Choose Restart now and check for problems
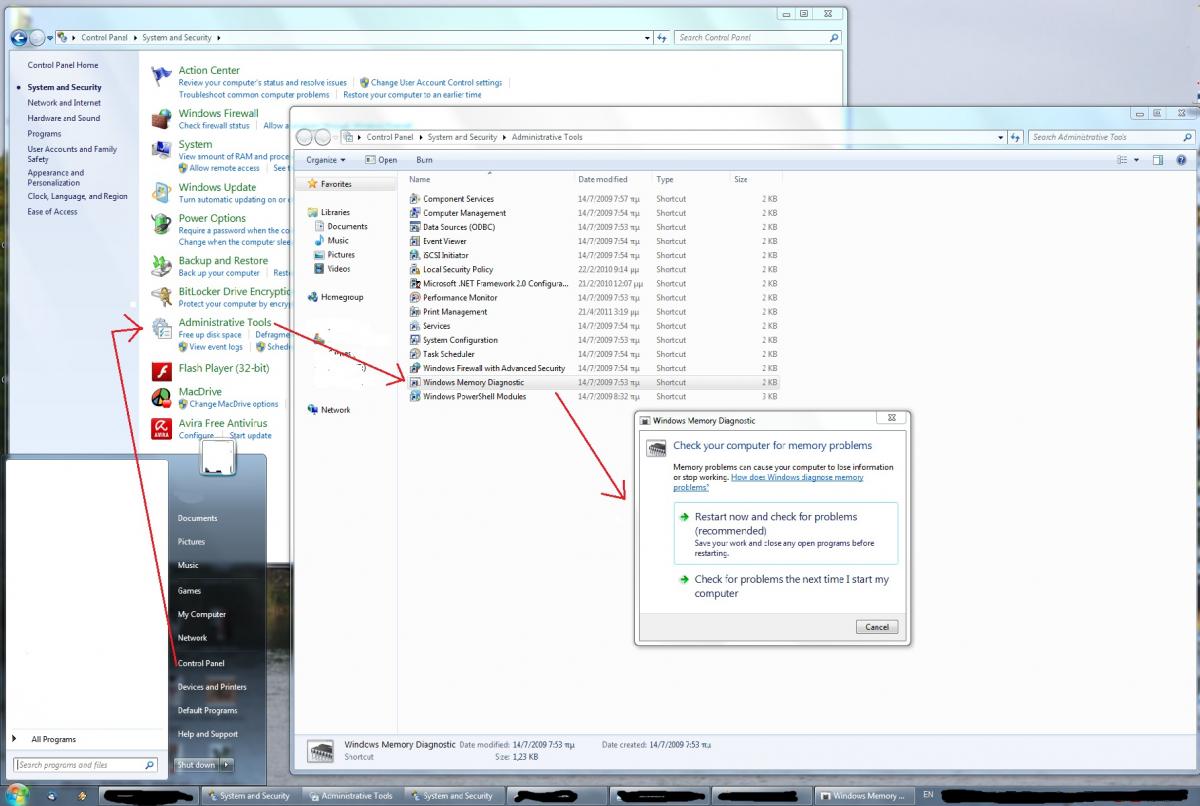 (x=785, y=535)
